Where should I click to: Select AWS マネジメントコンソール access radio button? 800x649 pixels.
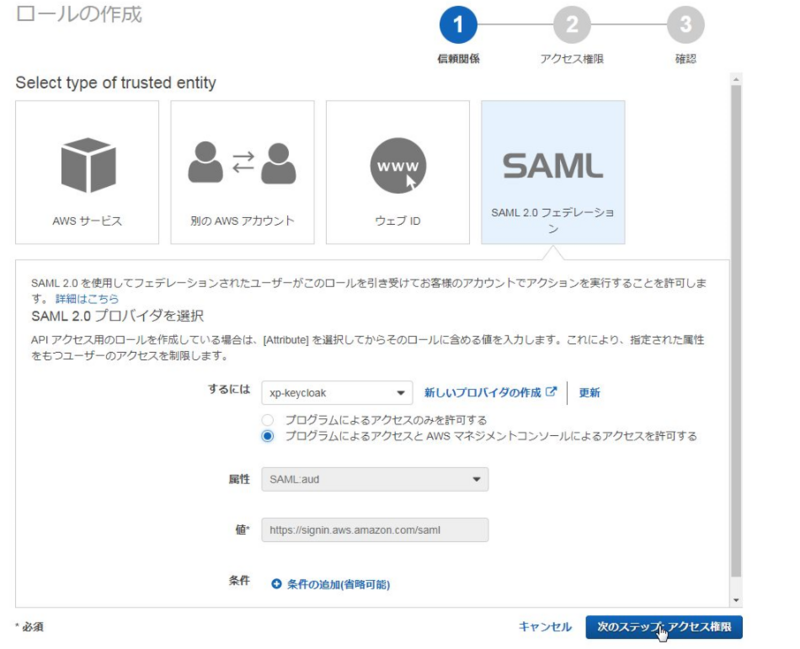267,436
